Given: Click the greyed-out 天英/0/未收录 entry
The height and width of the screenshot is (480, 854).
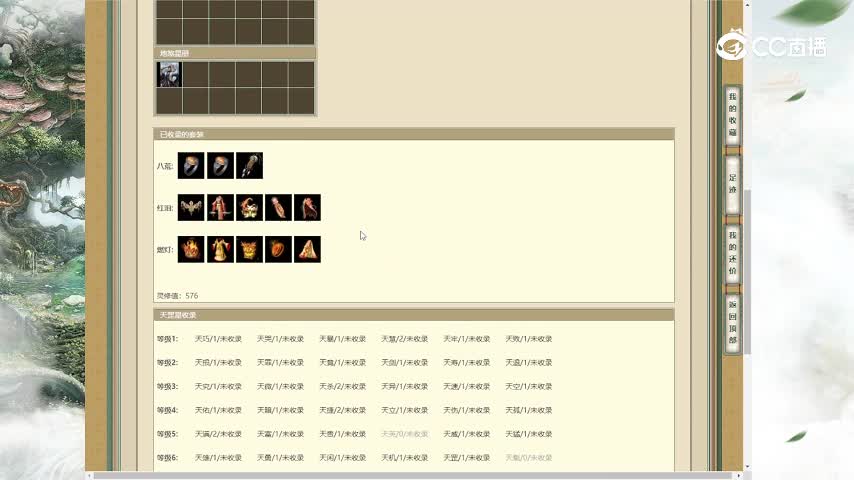Looking at the screenshot, I should (x=404, y=434).
